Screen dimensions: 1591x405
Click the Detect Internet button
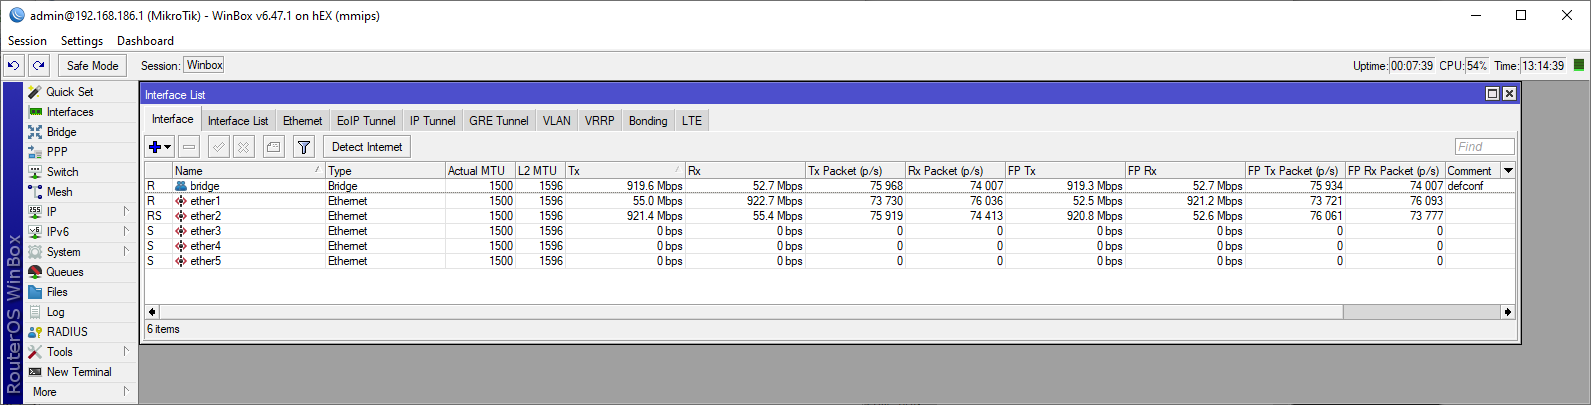tap(367, 147)
